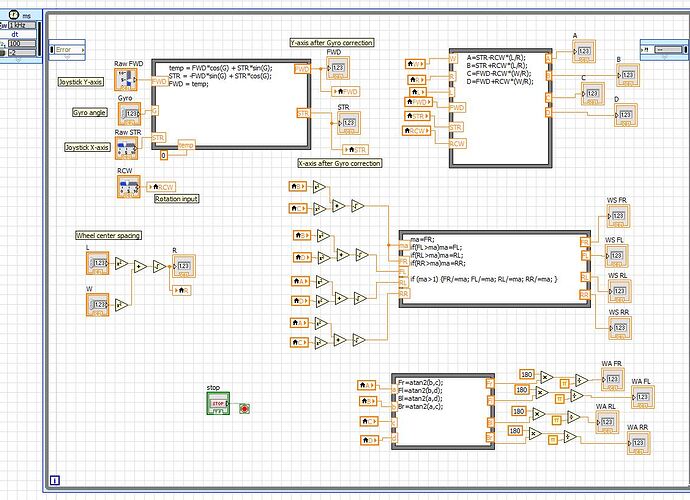Select the D indicator terminal

[x=626, y=115]
